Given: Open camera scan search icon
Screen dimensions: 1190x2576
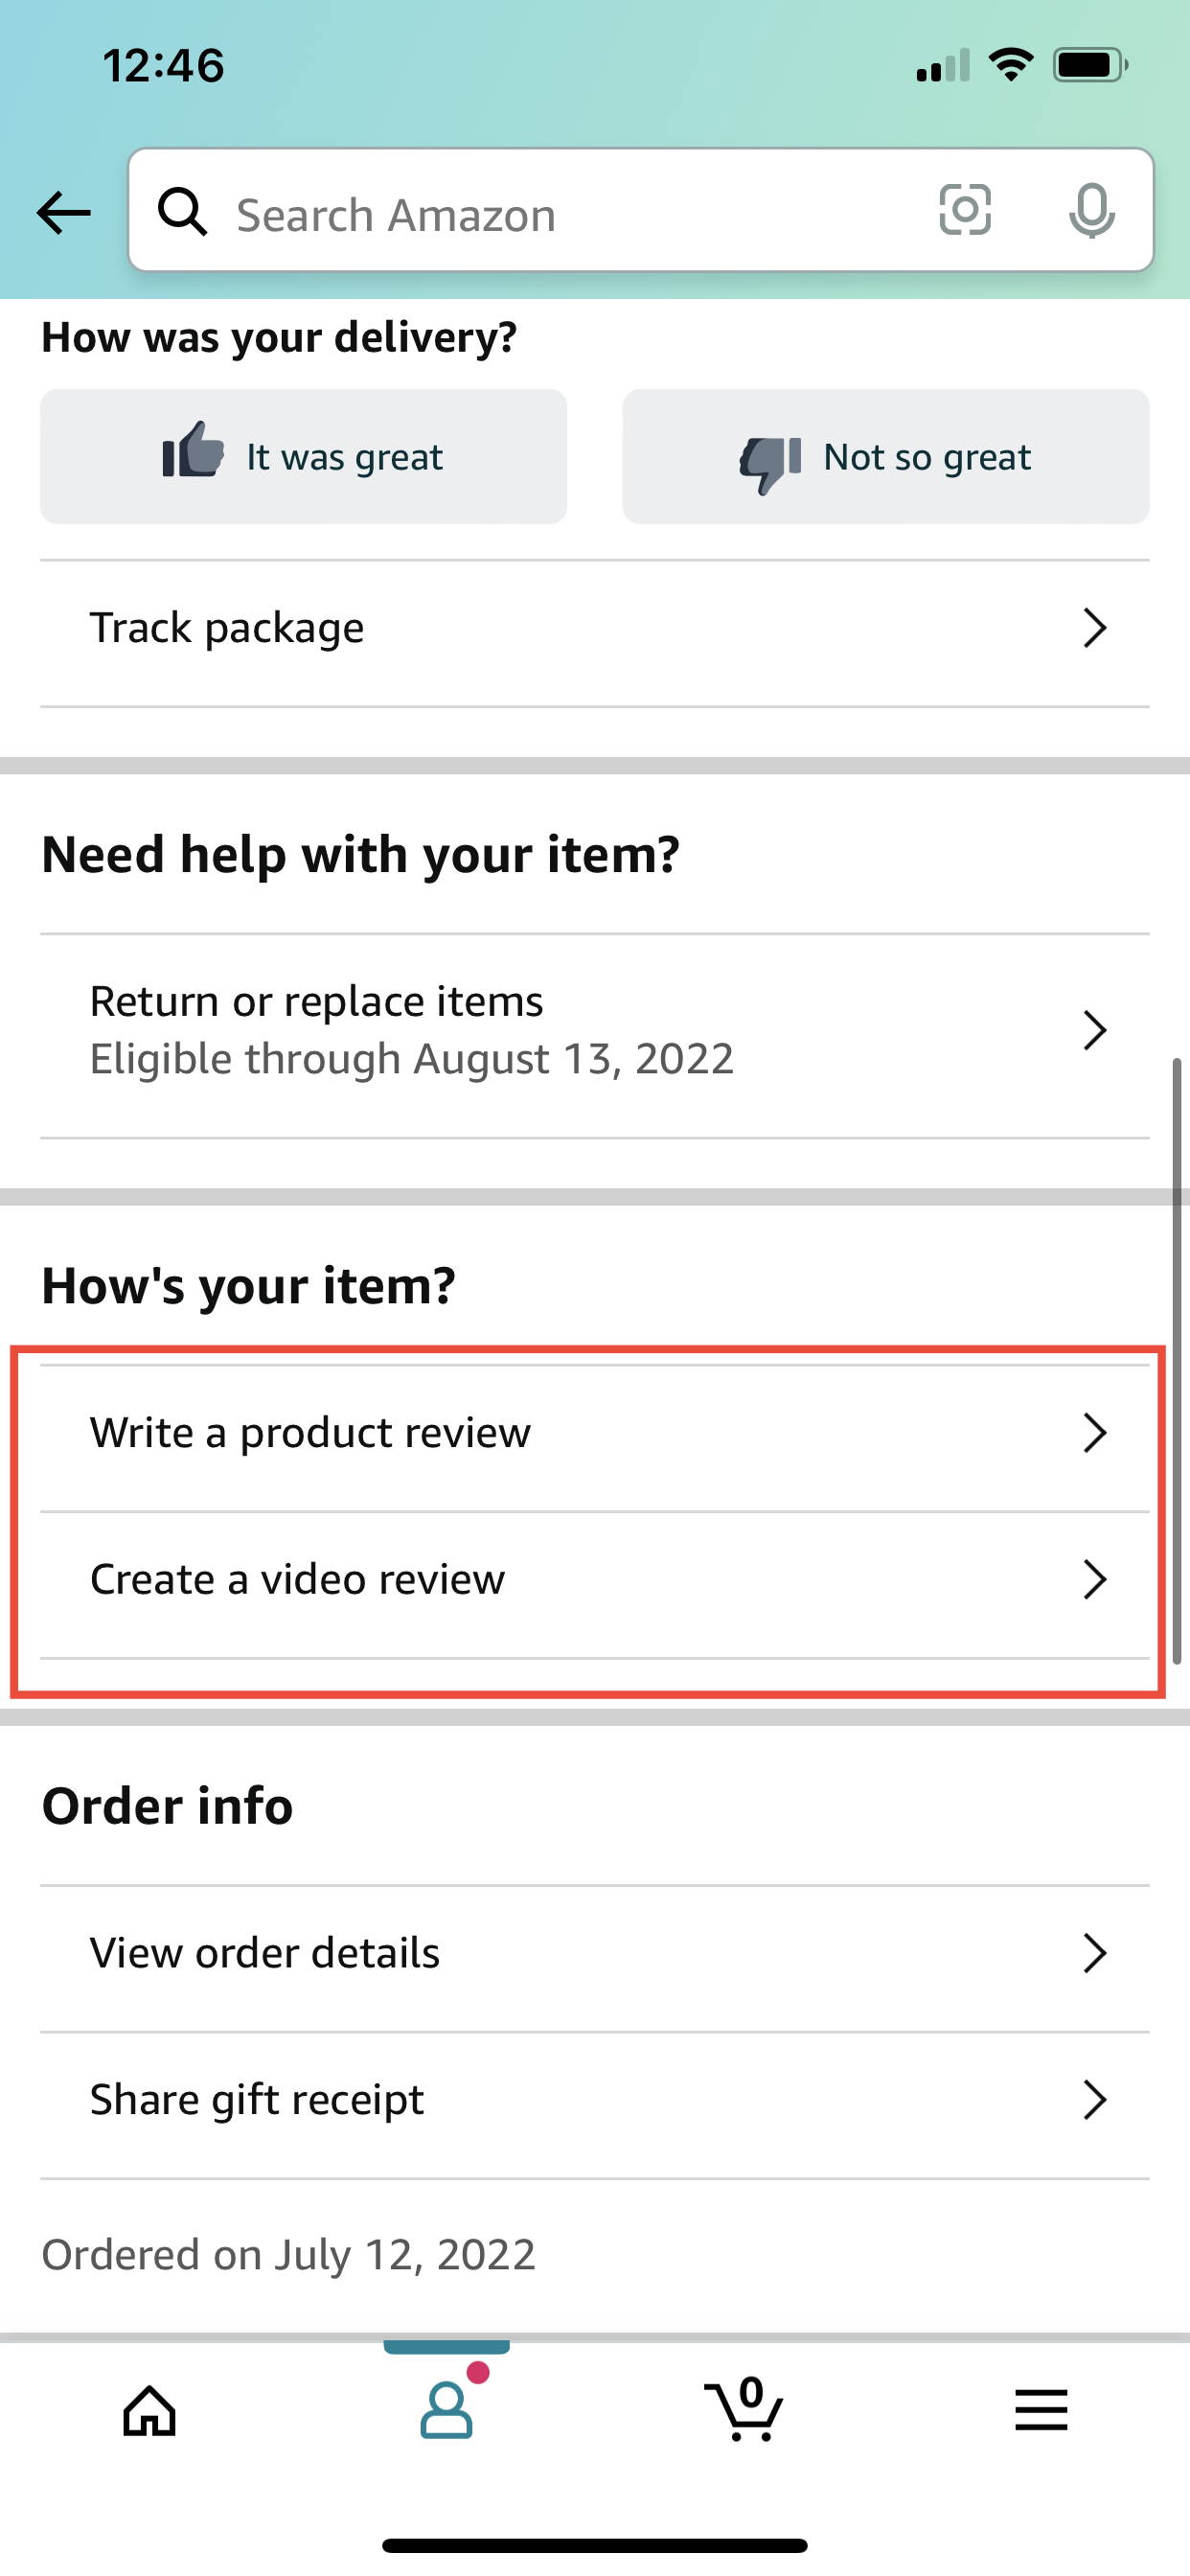Looking at the screenshot, I should 965,210.
